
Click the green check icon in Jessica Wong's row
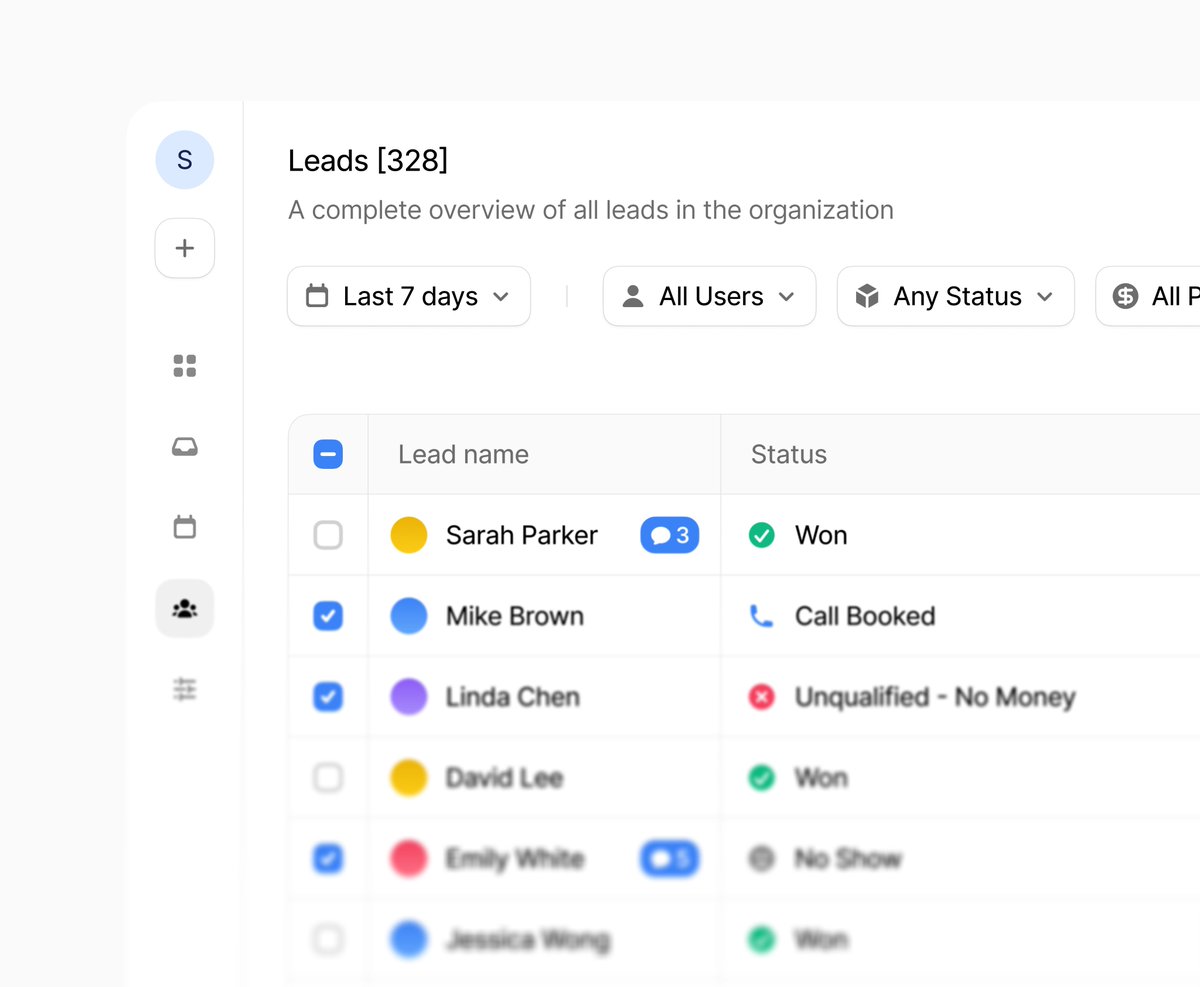762,939
